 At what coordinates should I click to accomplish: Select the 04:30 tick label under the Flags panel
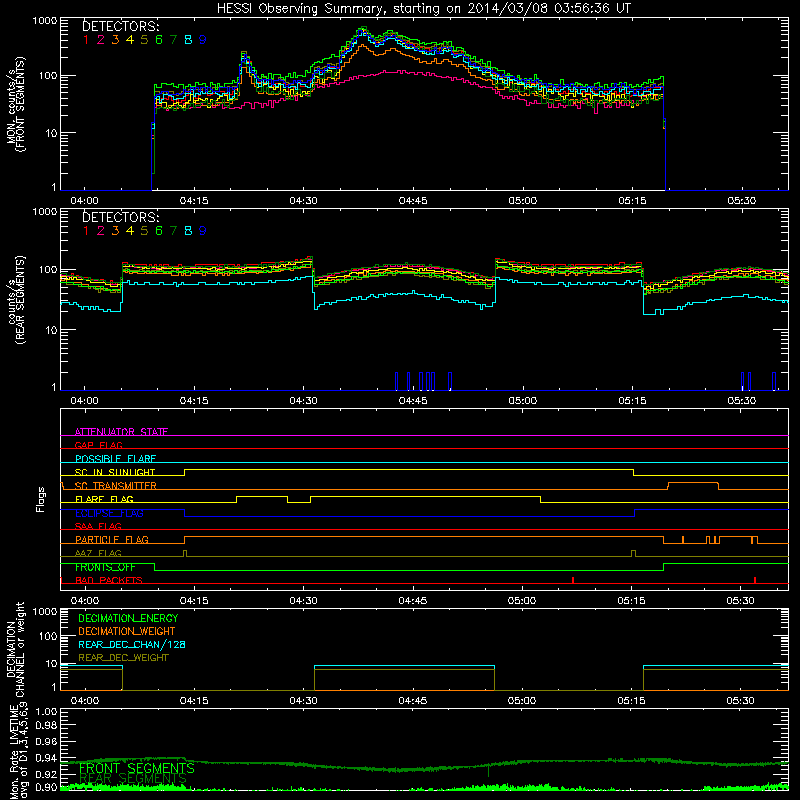[x=303, y=601]
